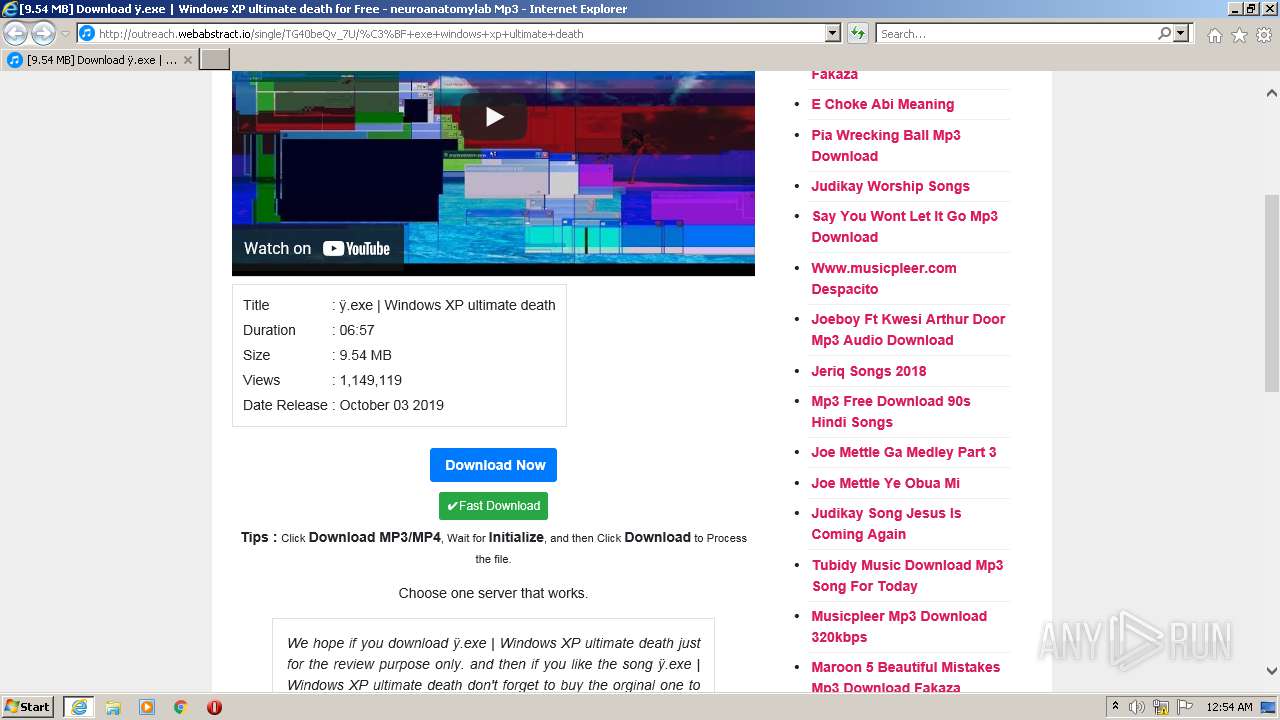Click the site favicon in address bar

coord(87,34)
